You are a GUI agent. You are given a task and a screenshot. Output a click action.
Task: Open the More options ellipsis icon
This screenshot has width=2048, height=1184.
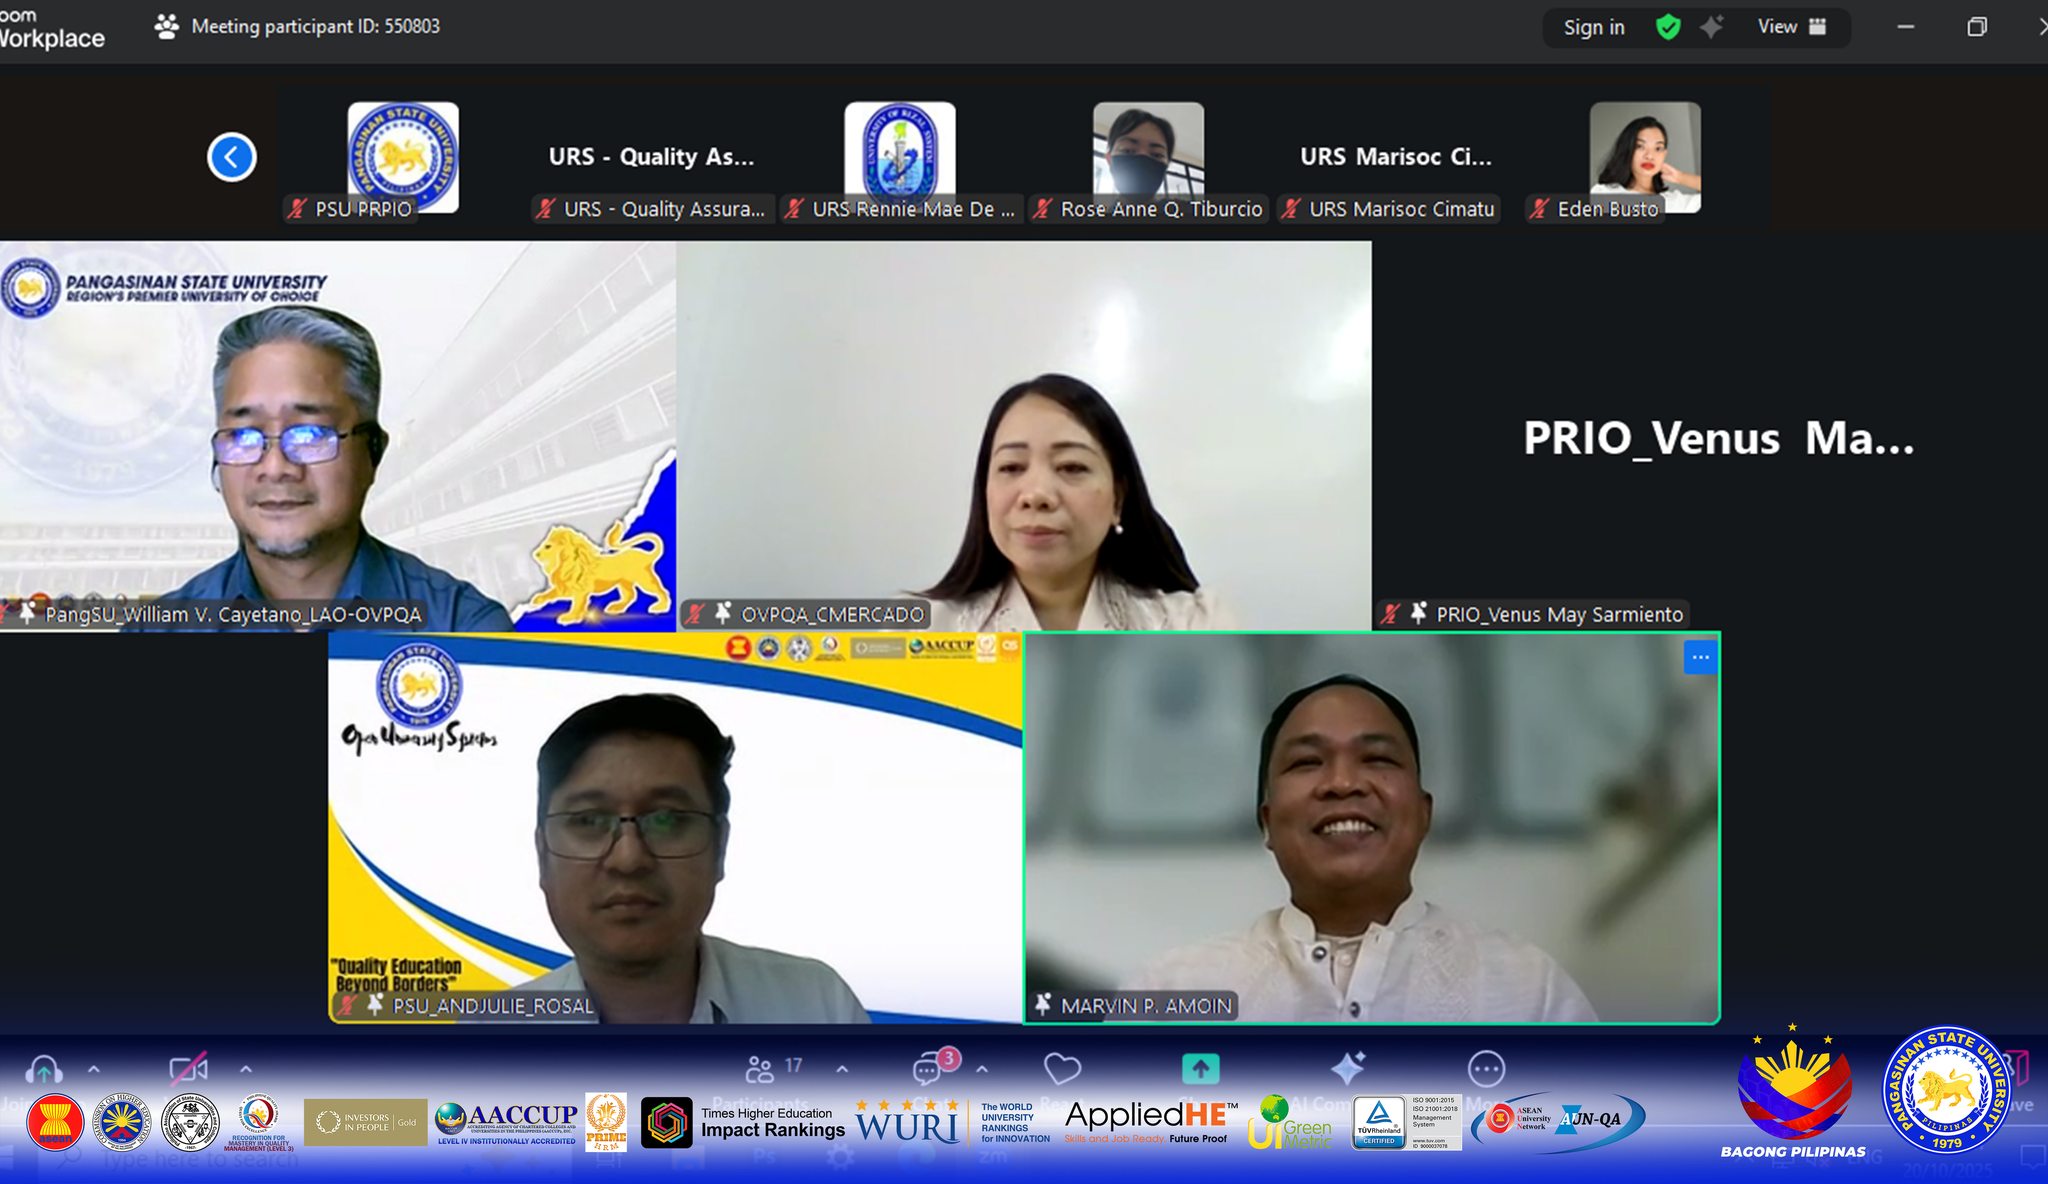pyautogui.click(x=1486, y=1069)
